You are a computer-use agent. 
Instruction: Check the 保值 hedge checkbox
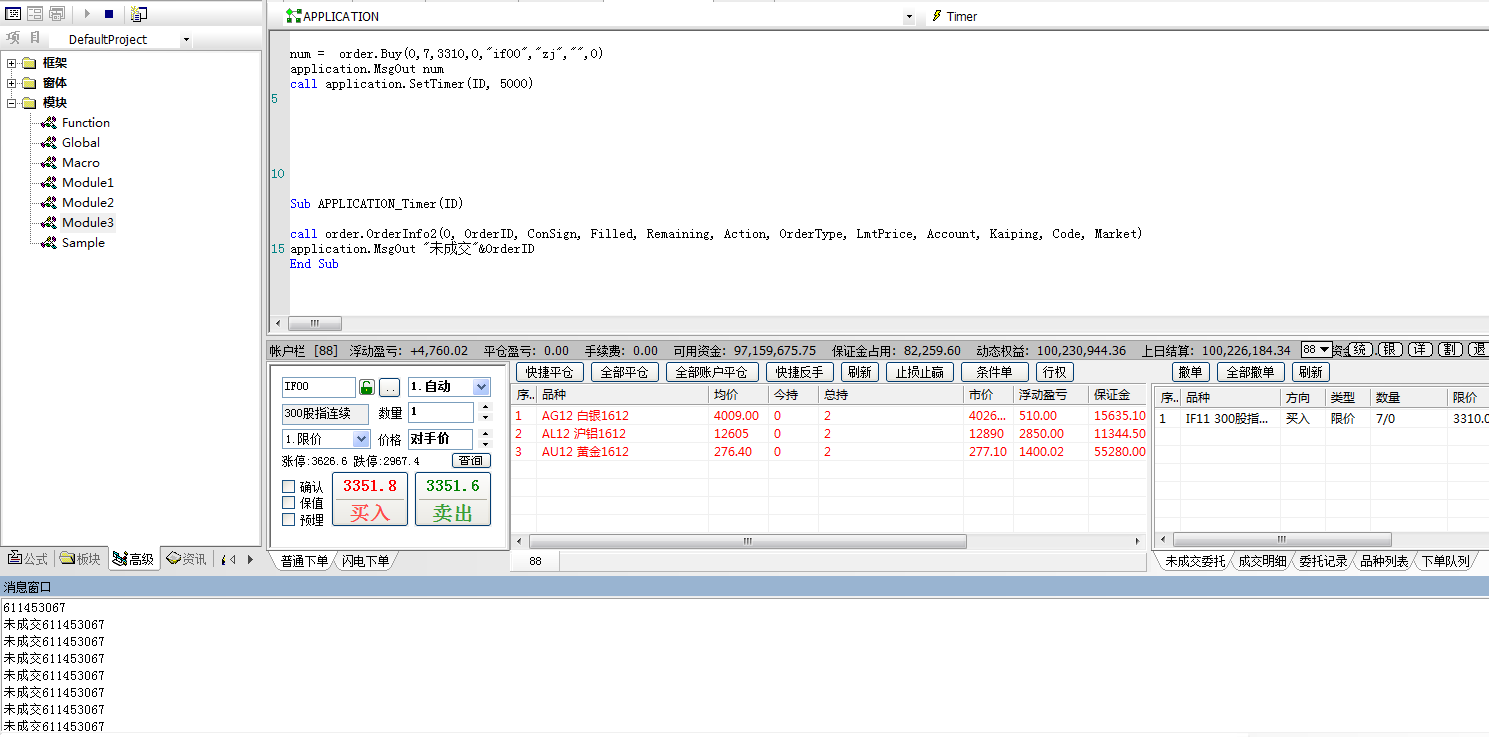pyautogui.click(x=289, y=503)
